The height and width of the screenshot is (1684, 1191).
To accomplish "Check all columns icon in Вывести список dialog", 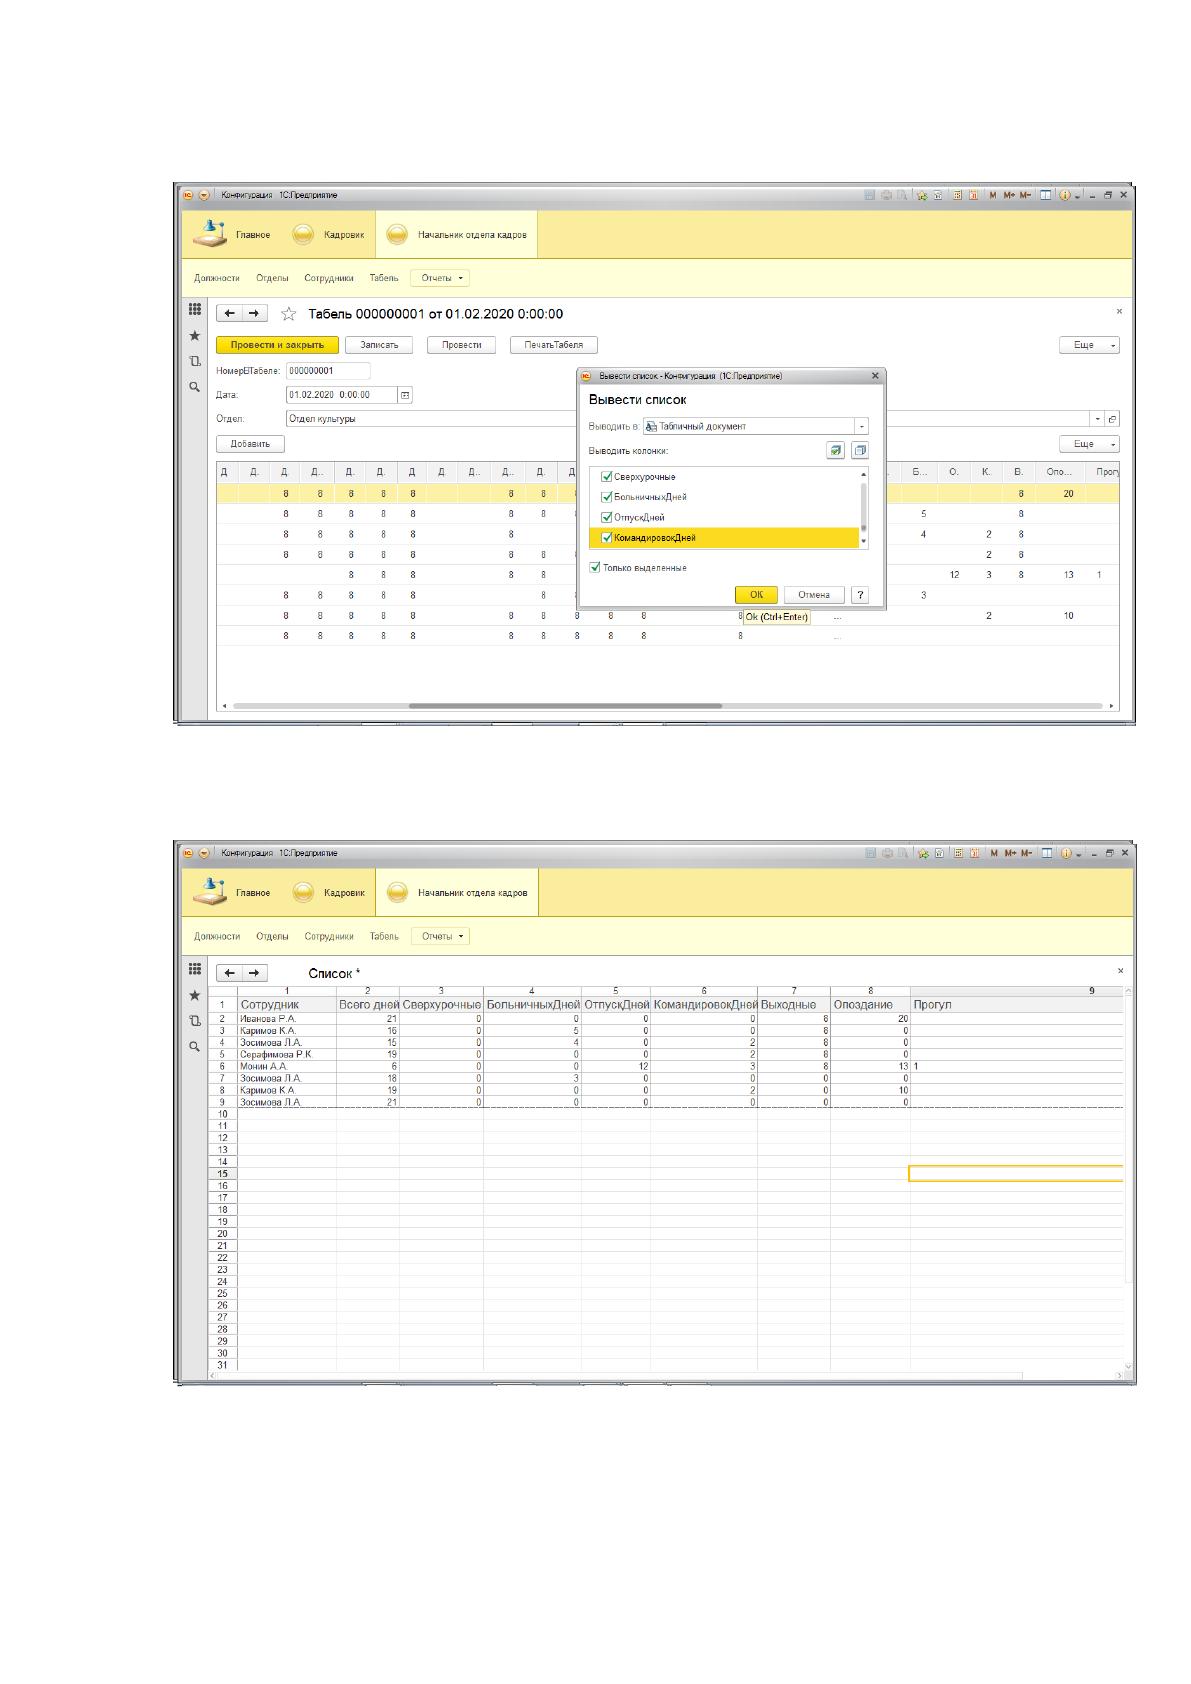I will pos(835,450).
